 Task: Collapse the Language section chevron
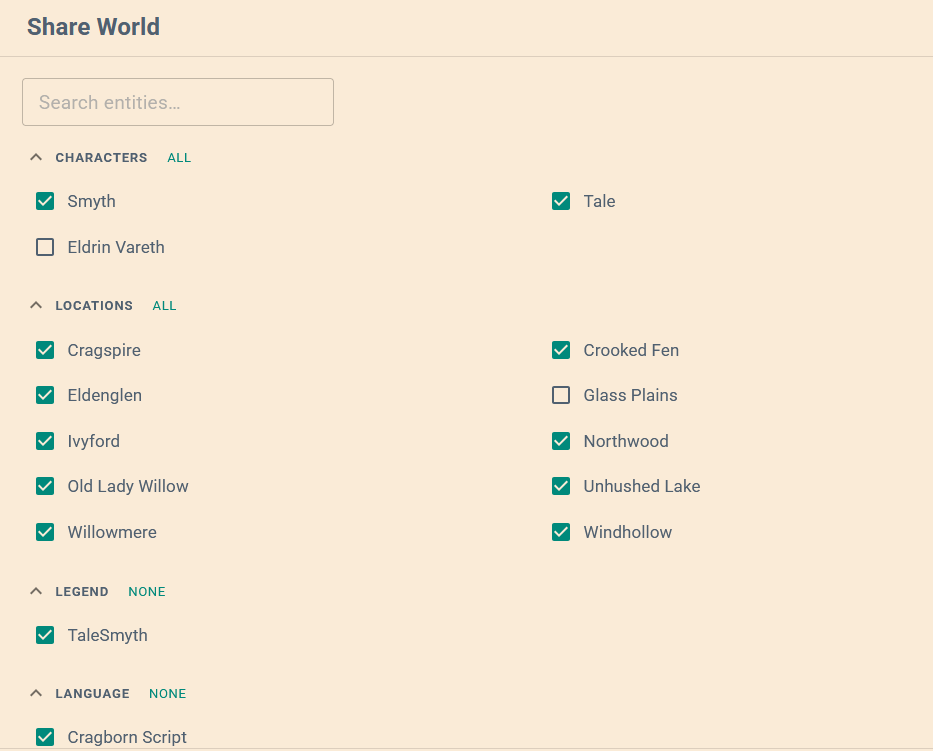tap(36, 693)
